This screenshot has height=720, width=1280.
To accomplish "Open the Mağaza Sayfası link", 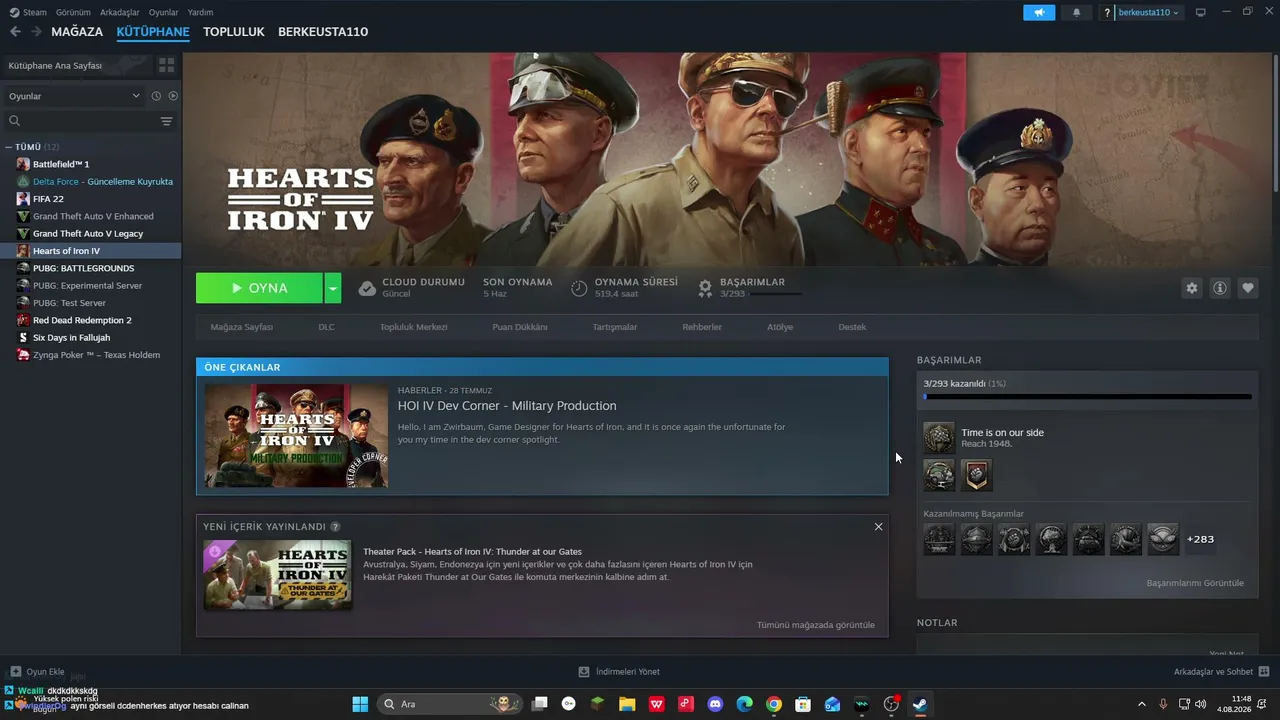I will pyautogui.click(x=242, y=327).
